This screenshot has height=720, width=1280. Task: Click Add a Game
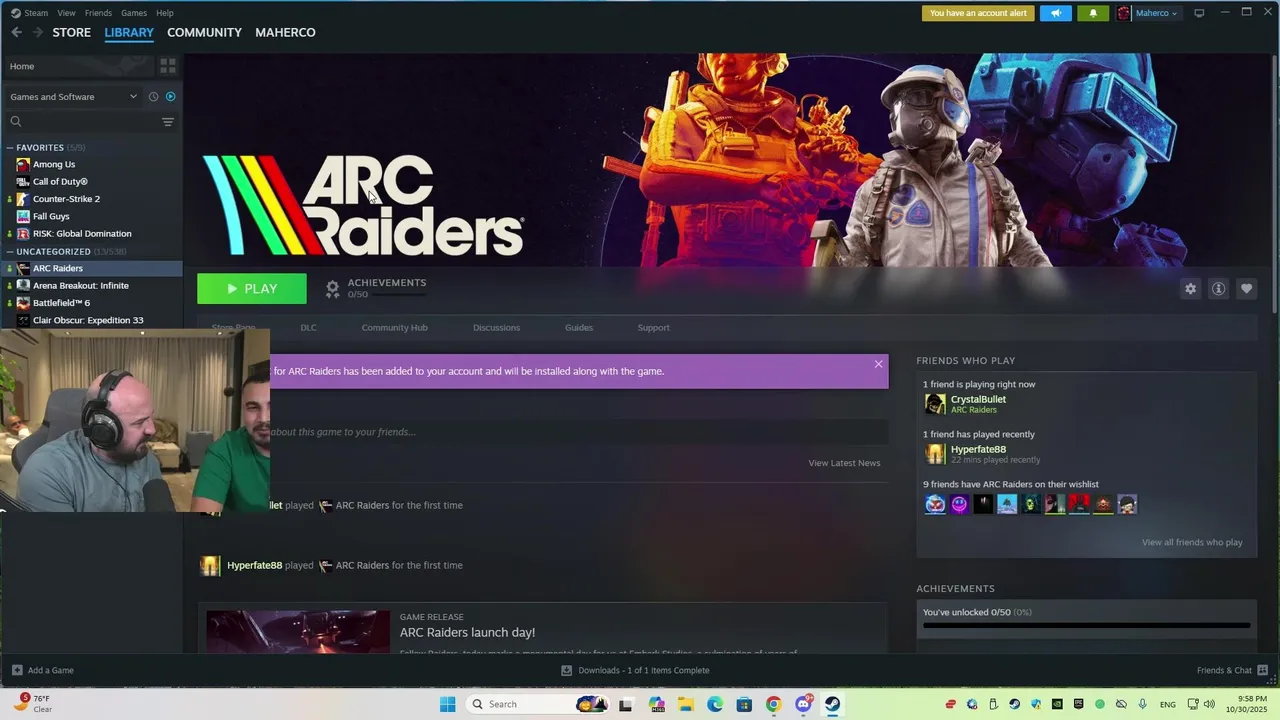tap(43, 670)
